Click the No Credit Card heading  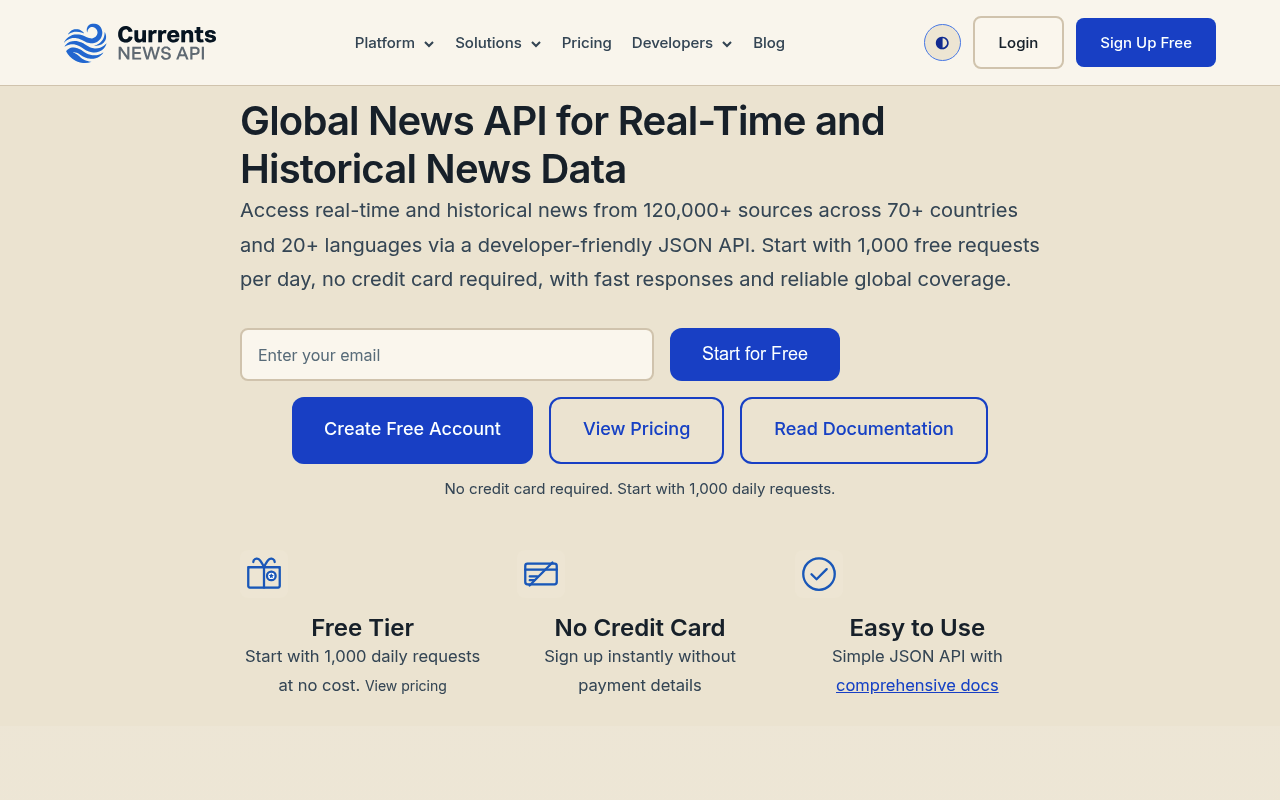[640, 628]
